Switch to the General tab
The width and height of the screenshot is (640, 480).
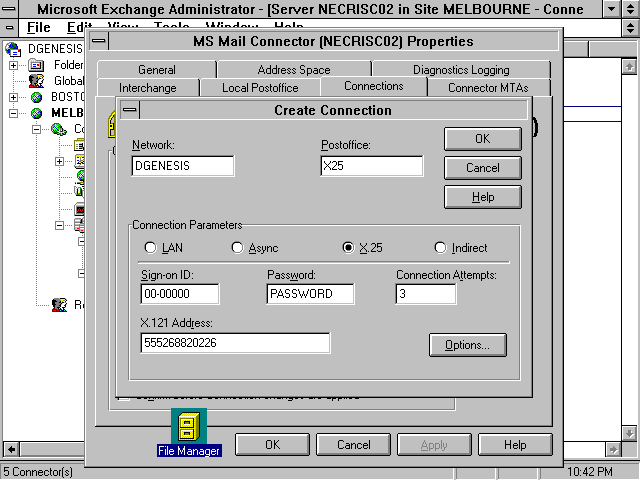[x=157, y=70]
